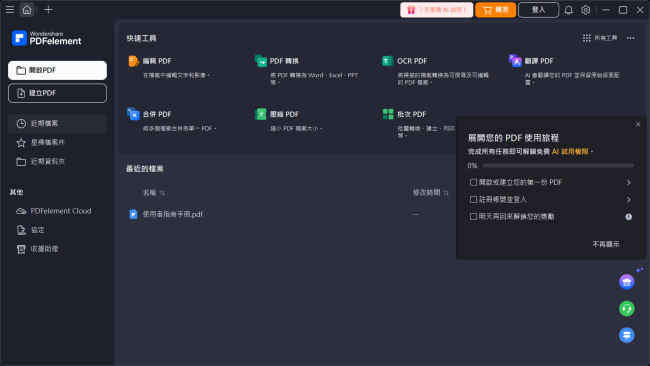Click the 建立PDF button
Screen dimensions: 650x366
point(57,93)
